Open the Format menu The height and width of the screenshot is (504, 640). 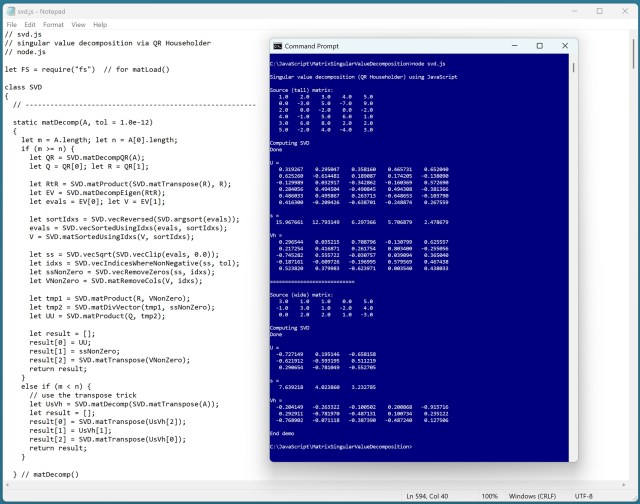point(53,24)
